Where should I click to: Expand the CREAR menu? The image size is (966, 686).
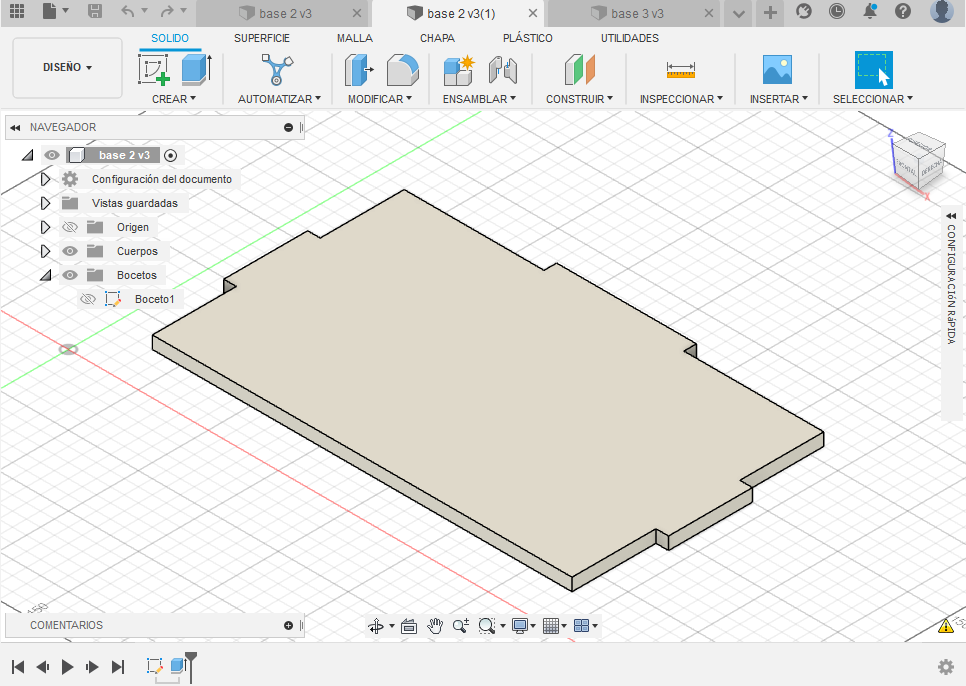click(x=174, y=99)
